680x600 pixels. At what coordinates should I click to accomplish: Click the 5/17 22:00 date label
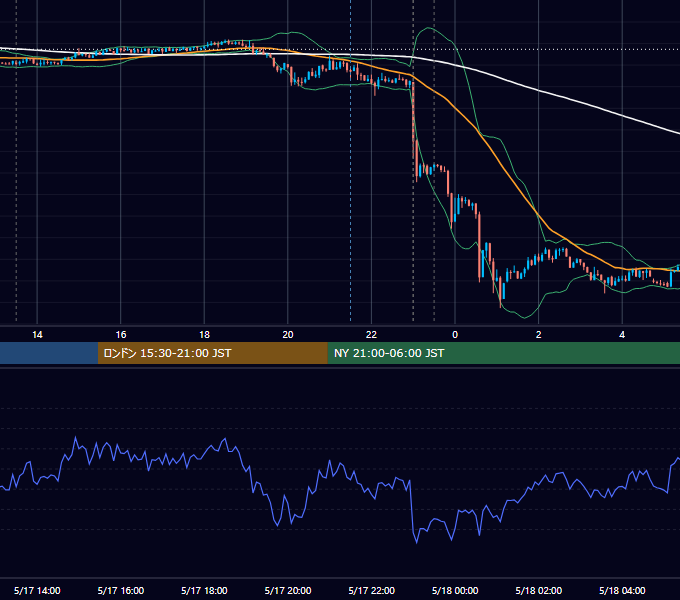pyautogui.click(x=372, y=590)
